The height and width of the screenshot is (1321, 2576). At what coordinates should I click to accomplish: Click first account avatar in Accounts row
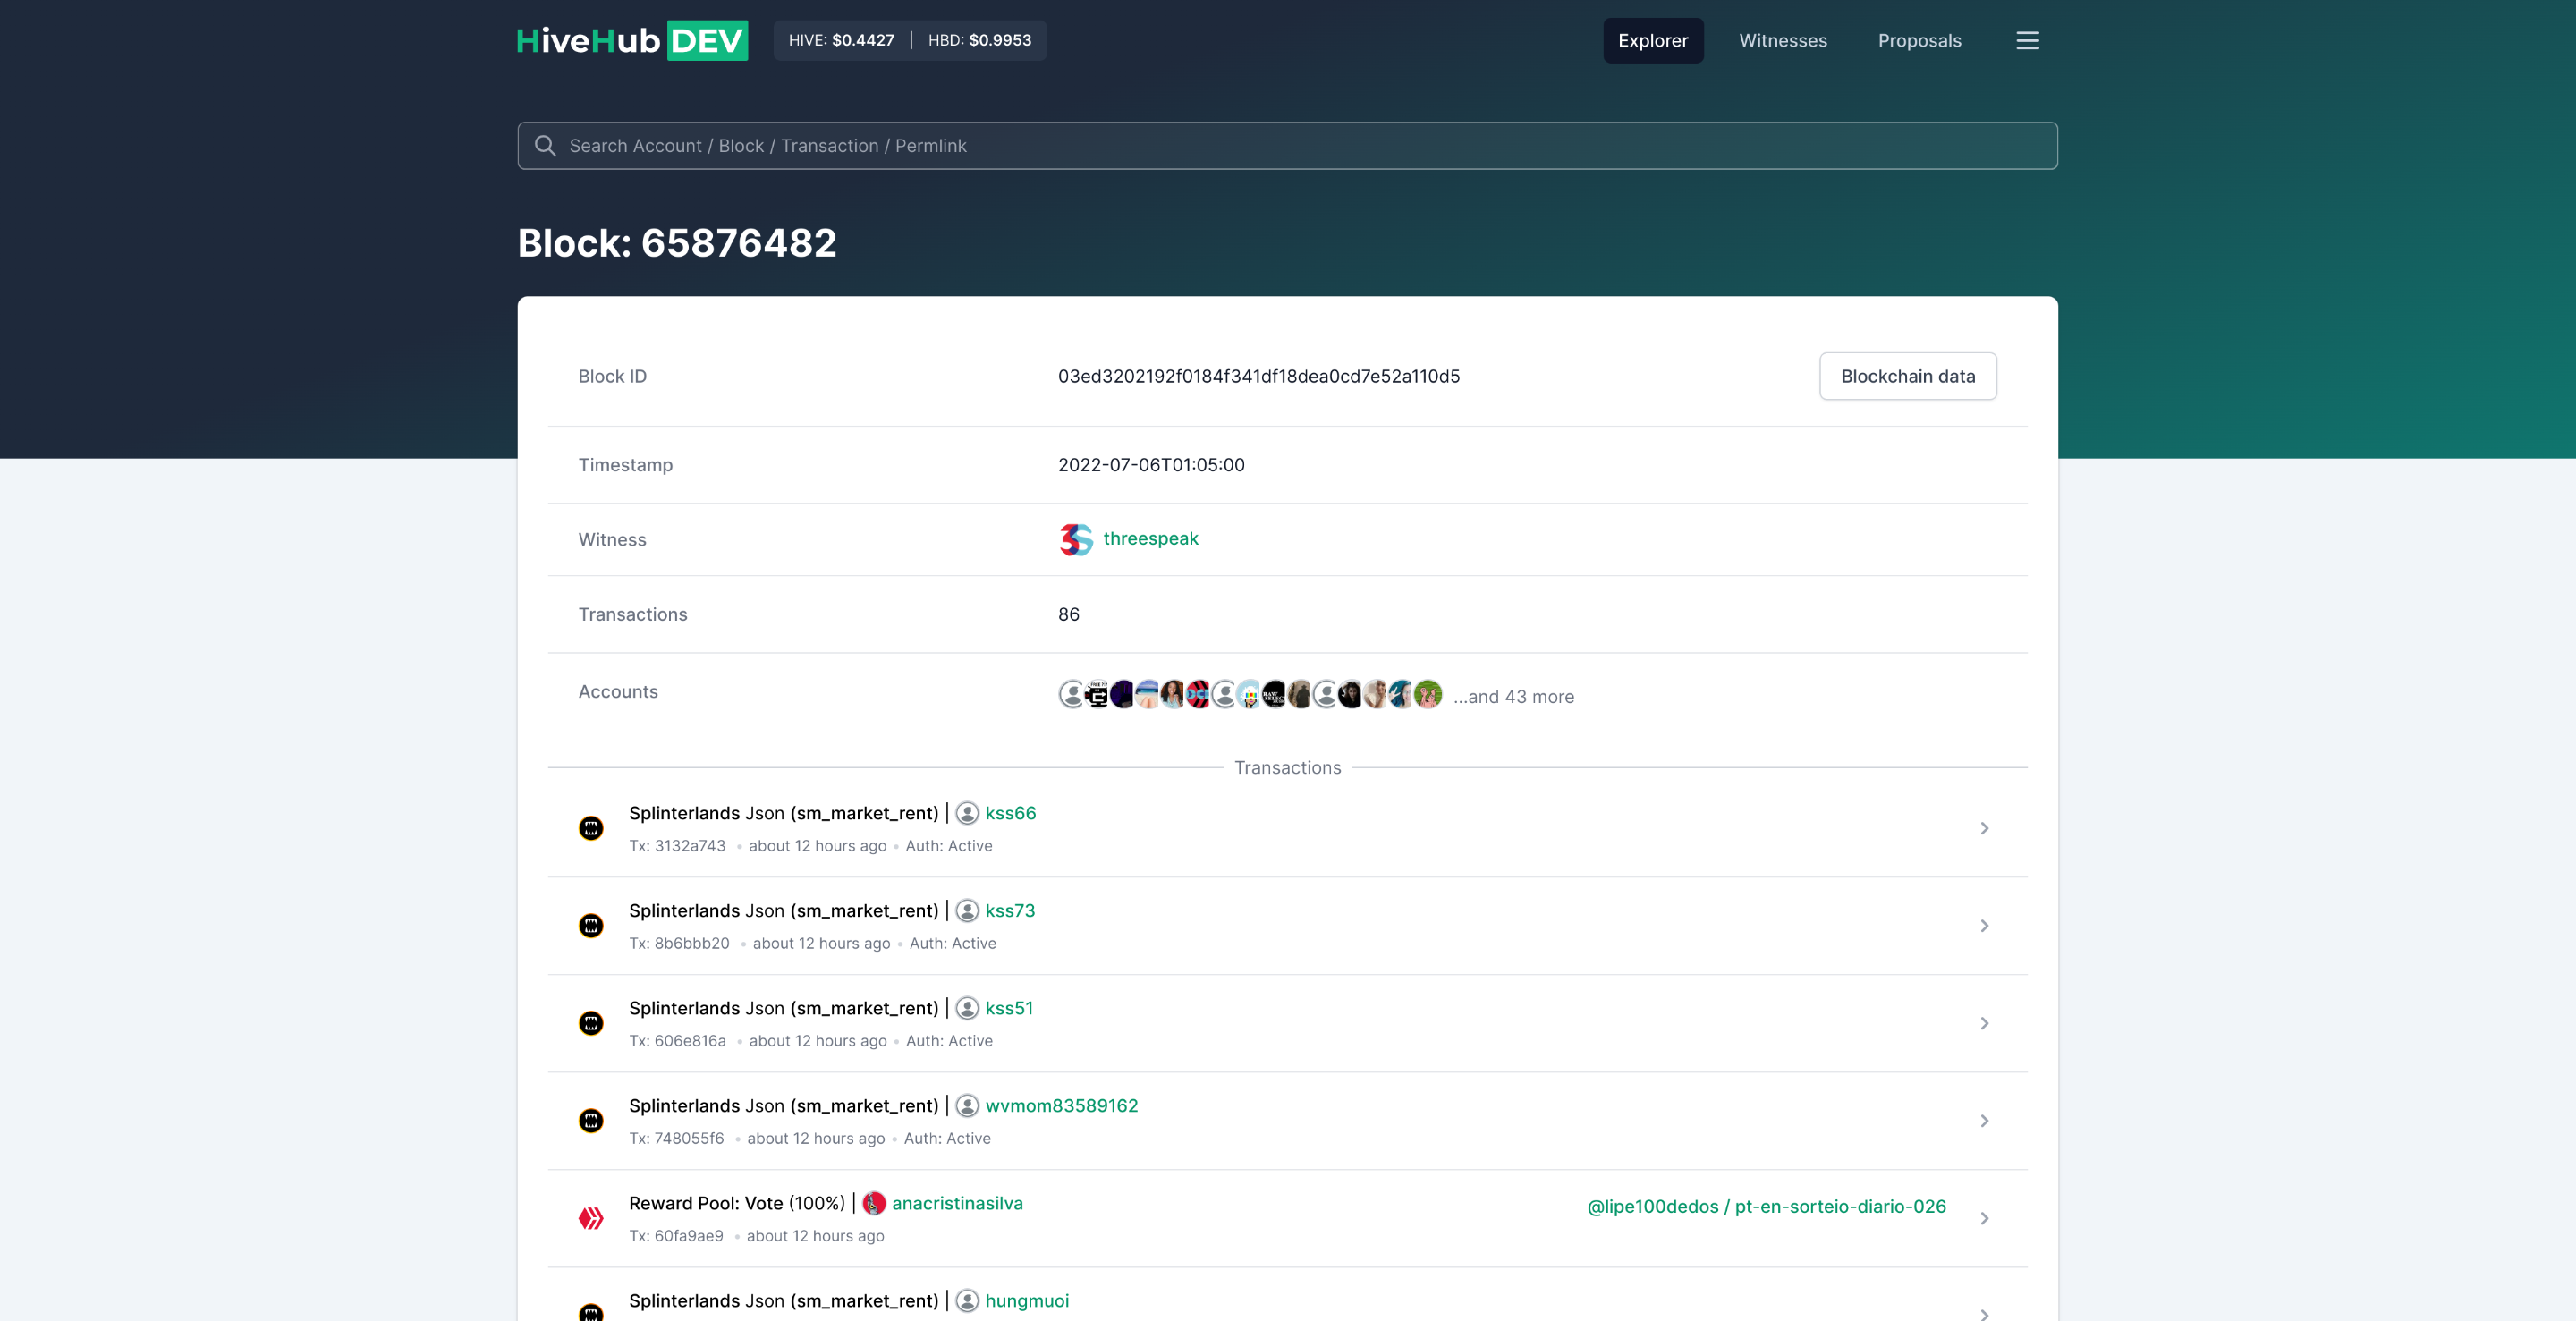pyautogui.click(x=1072, y=694)
